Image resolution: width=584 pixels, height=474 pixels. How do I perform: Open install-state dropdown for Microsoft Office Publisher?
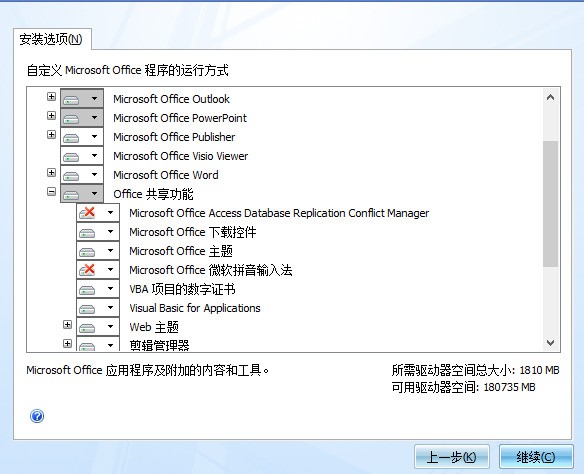click(94, 137)
